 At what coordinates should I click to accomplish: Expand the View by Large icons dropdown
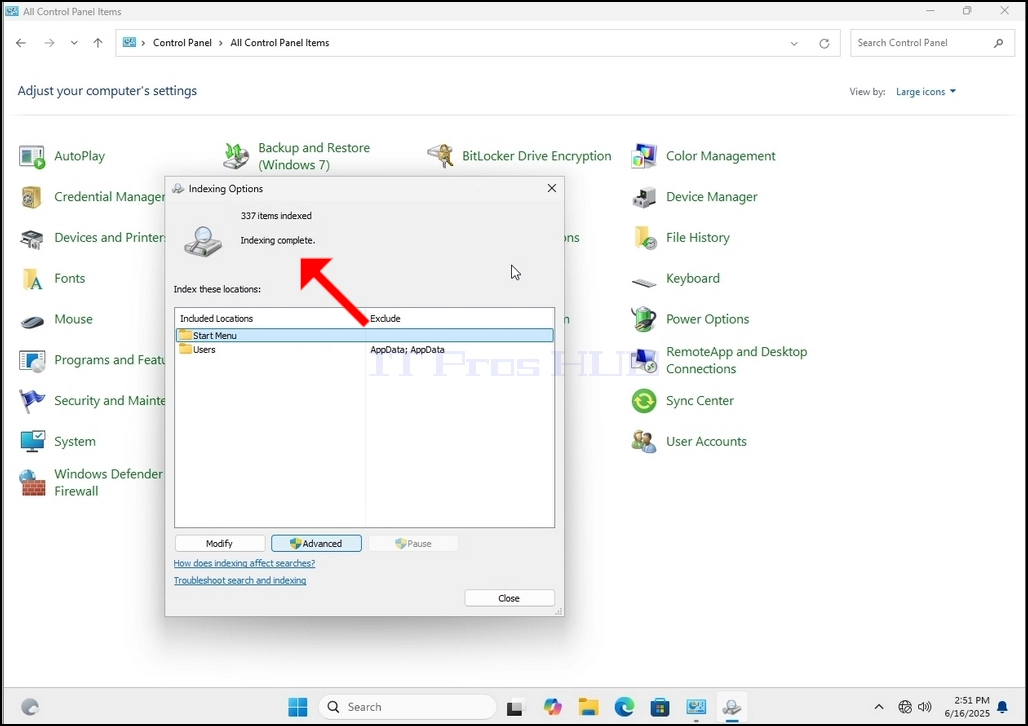926,92
